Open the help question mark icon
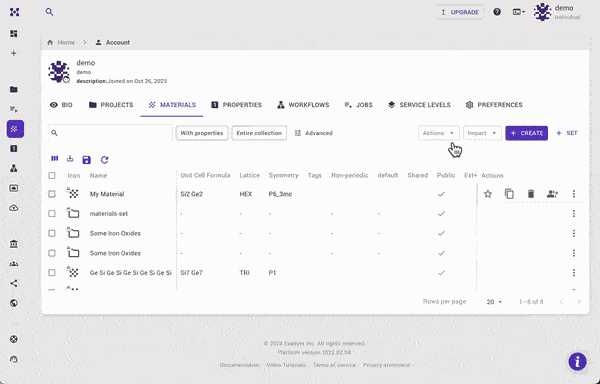The width and height of the screenshot is (600, 384). click(x=497, y=12)
